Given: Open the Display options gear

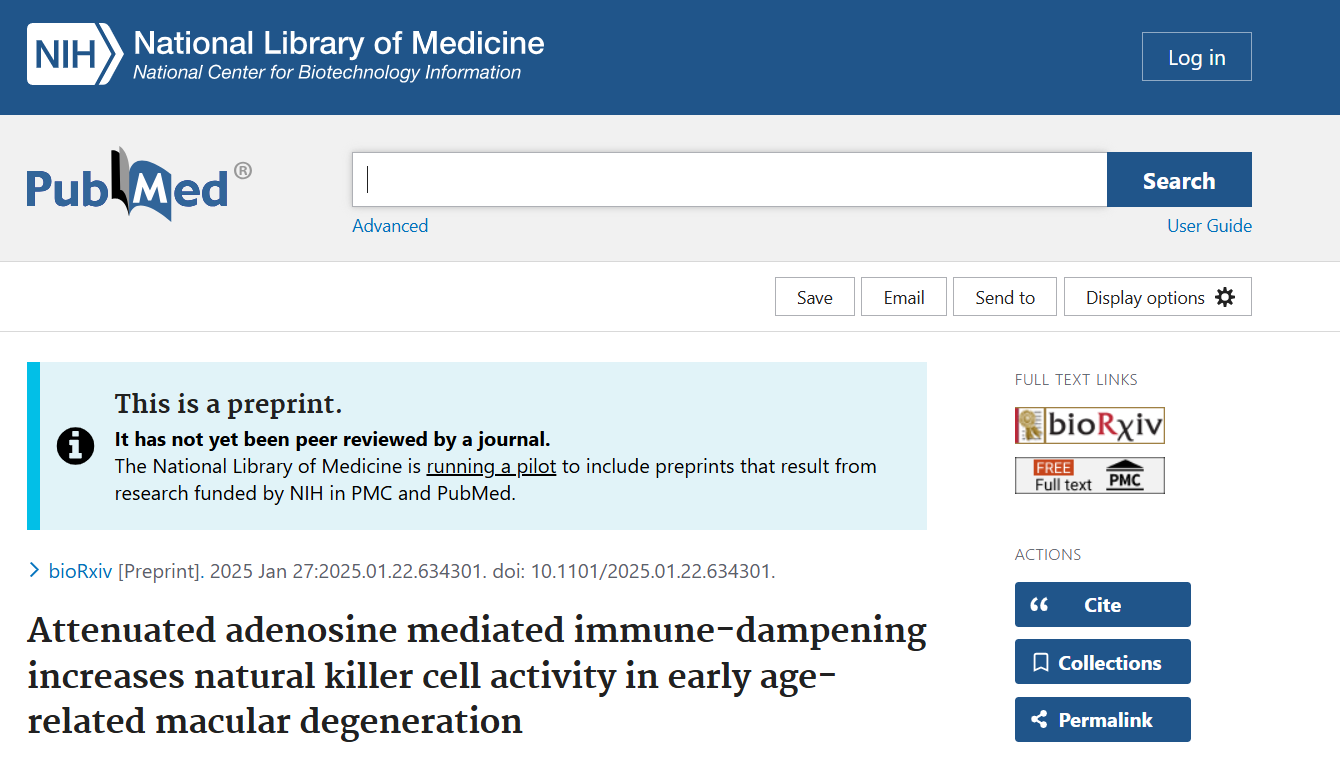Looking at the screenshot, I should (x=1226, y=297).
